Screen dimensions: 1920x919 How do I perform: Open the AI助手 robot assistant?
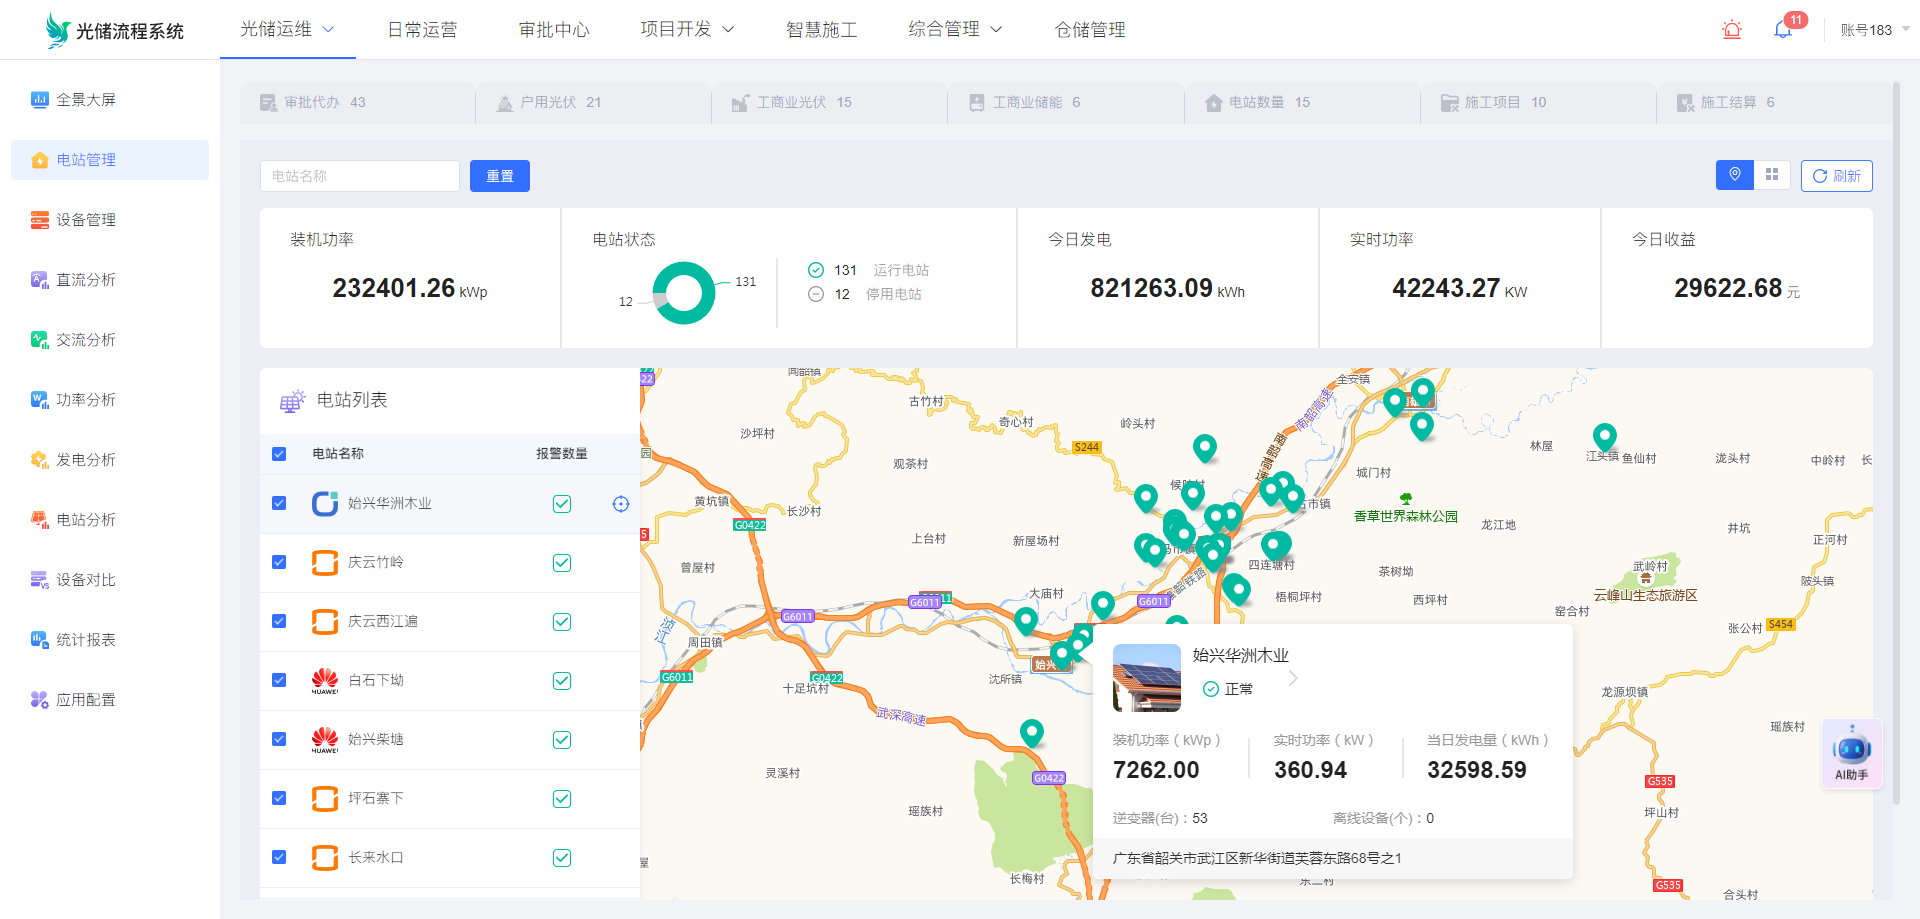pyautogui.click(x=1852, y=754)
